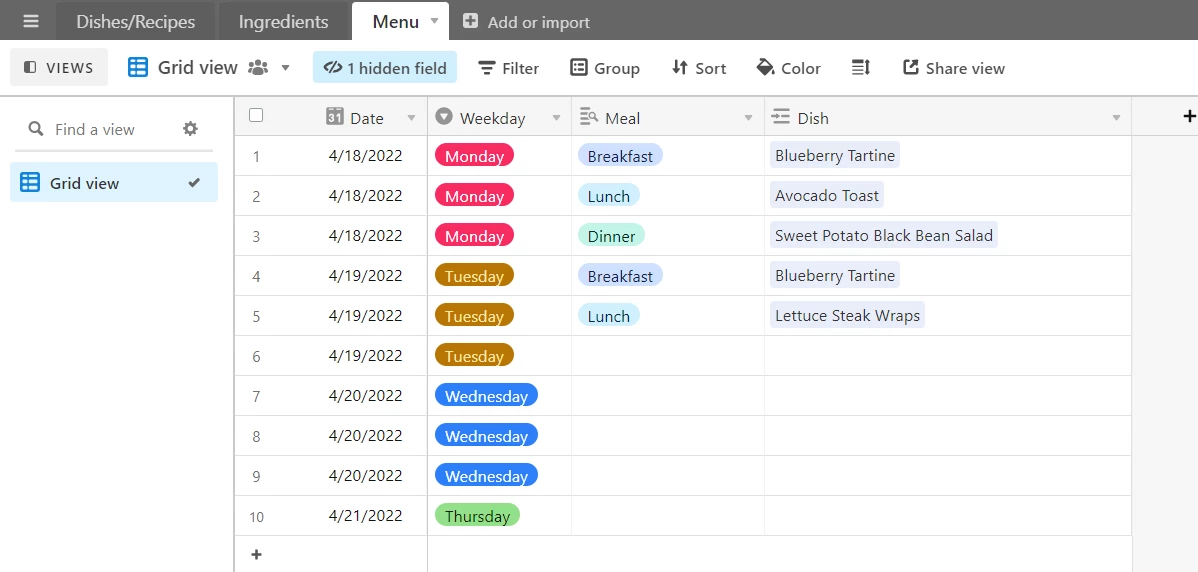Click the Lunch tag in row 5
Image resolution: width=1198 pixels, height=572 pixels.
609,315
